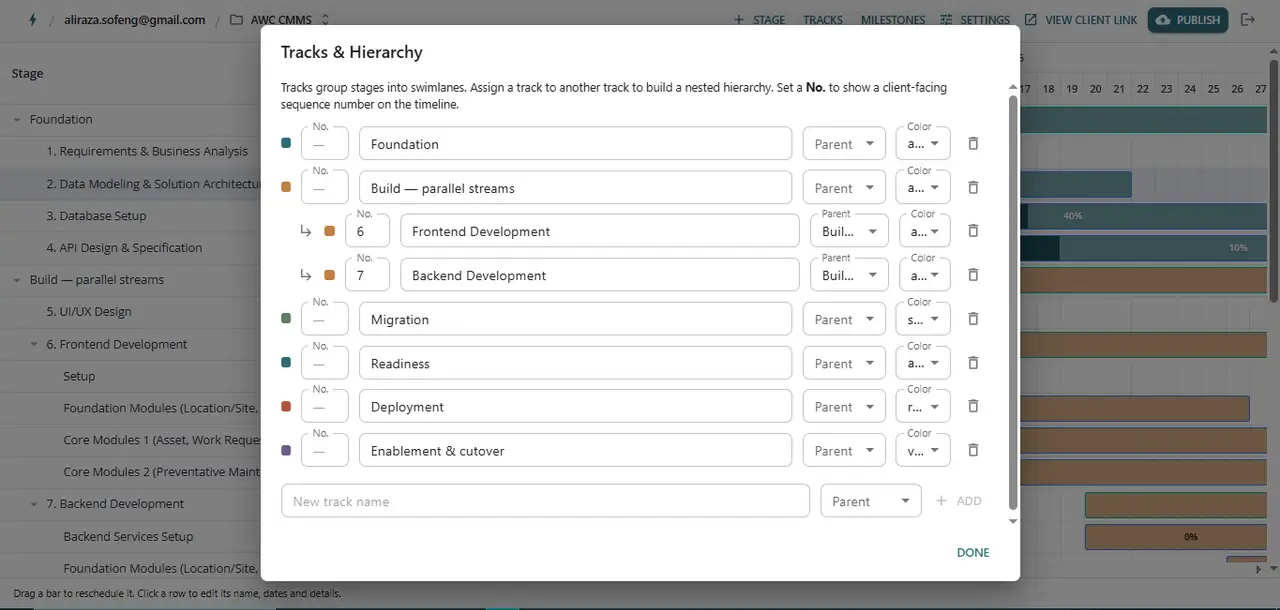The width and height of the screenshot is (1280, 610).
Task: Collapse the 7. Backend Development stage group
Action: (34, 504)
